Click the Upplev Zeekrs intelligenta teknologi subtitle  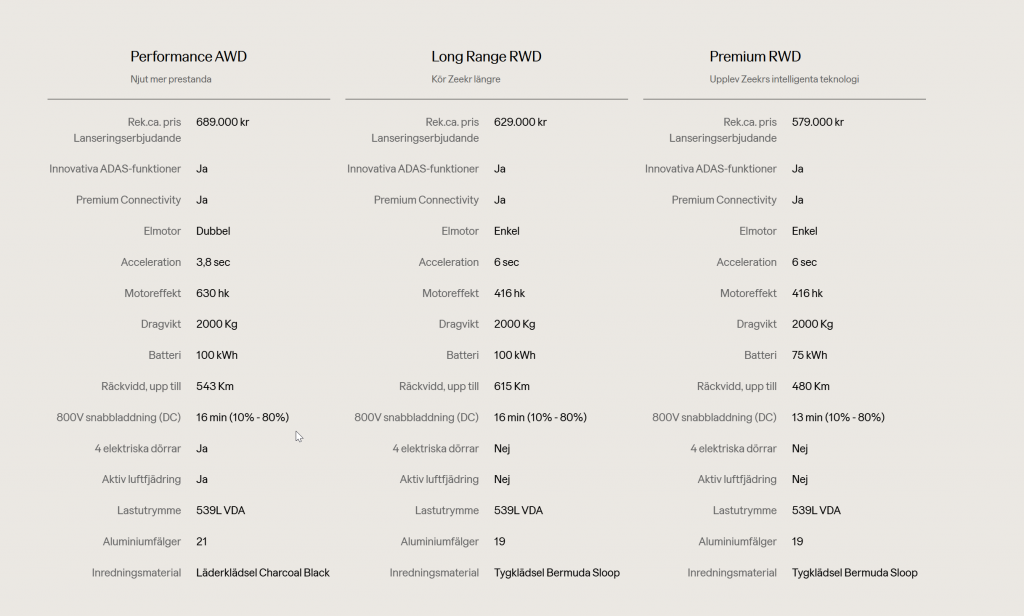[x=784, y=79]
